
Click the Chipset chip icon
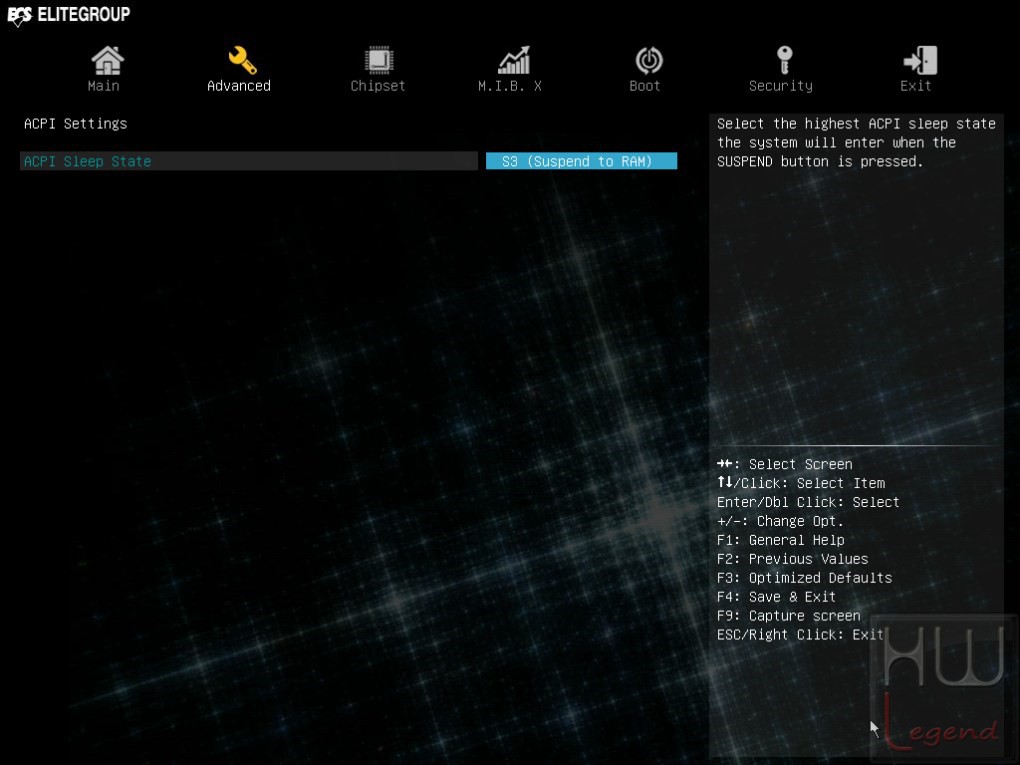[x=379, y=60]
